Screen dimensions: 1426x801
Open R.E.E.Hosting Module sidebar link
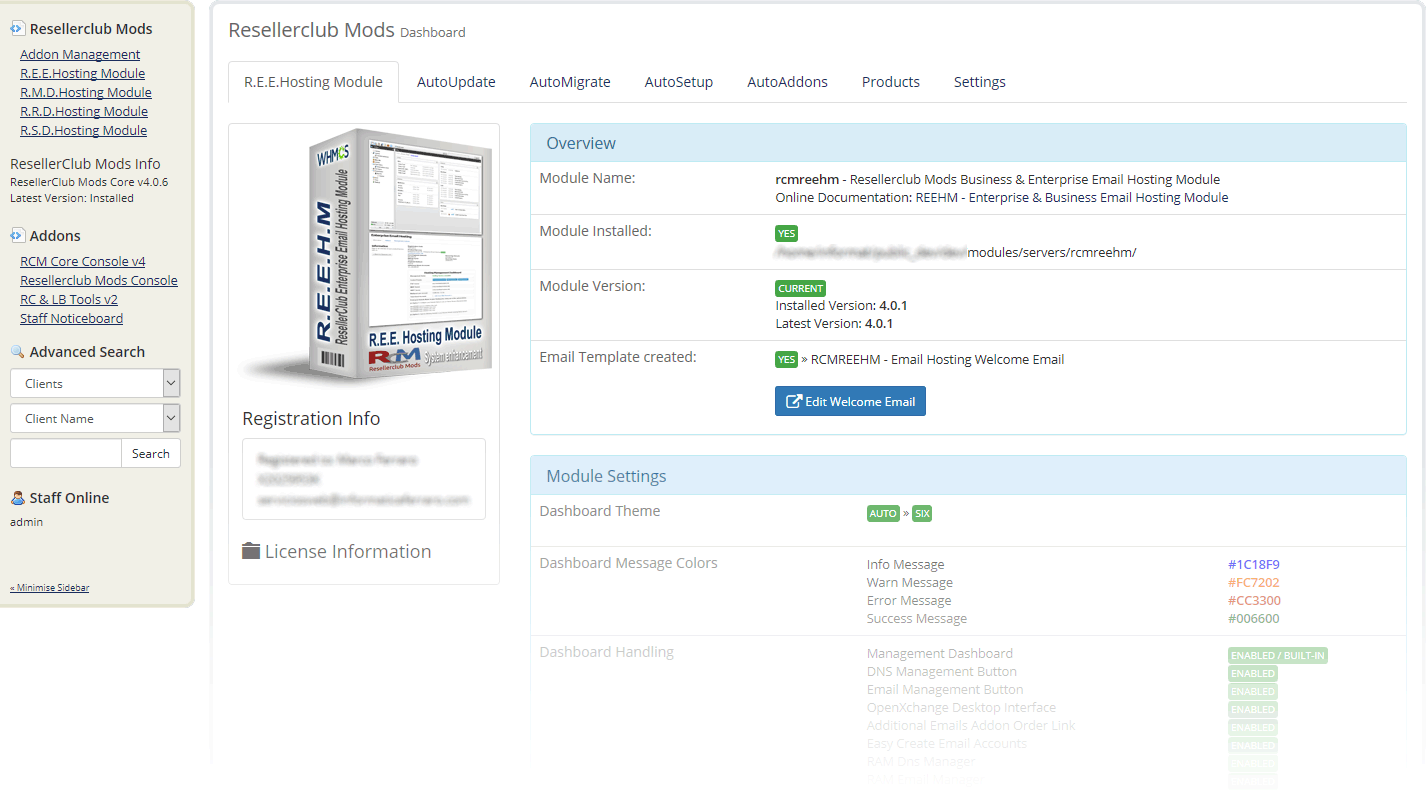click(x=82, y=73)
